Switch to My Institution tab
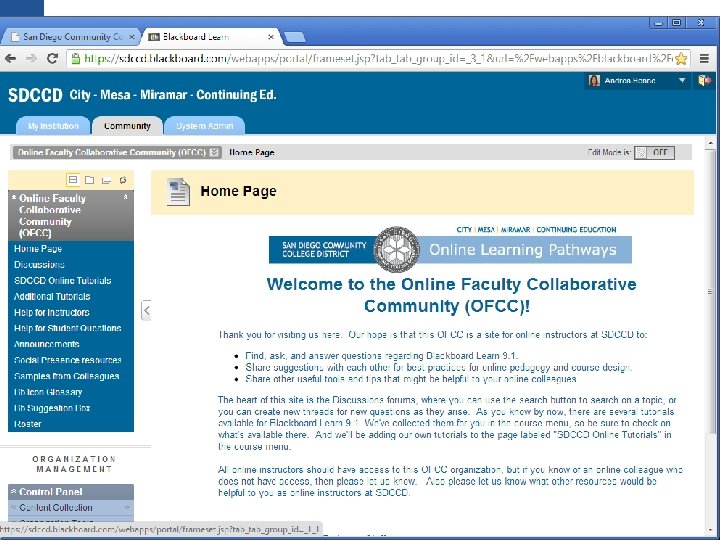This screenshot has height=540, width=720. 53,126
